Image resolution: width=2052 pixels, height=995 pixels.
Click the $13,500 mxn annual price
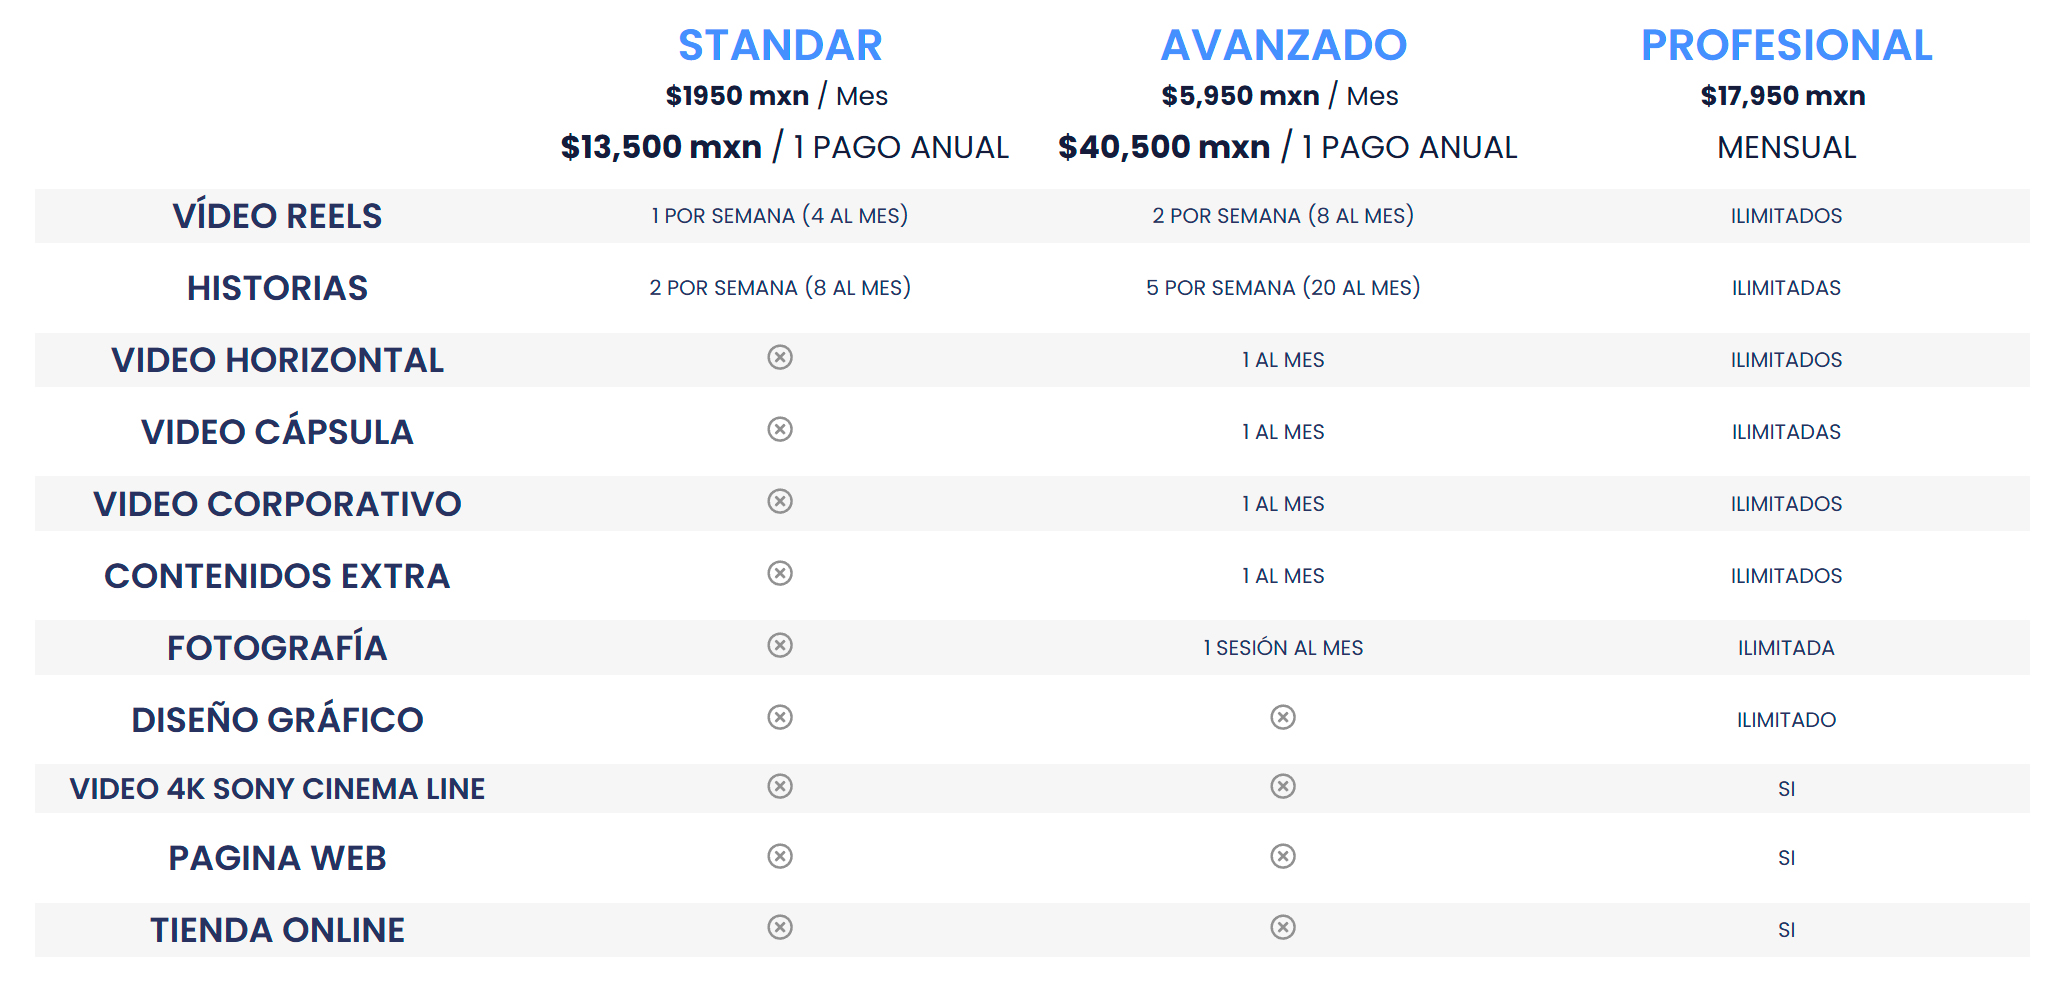point(661,147)
